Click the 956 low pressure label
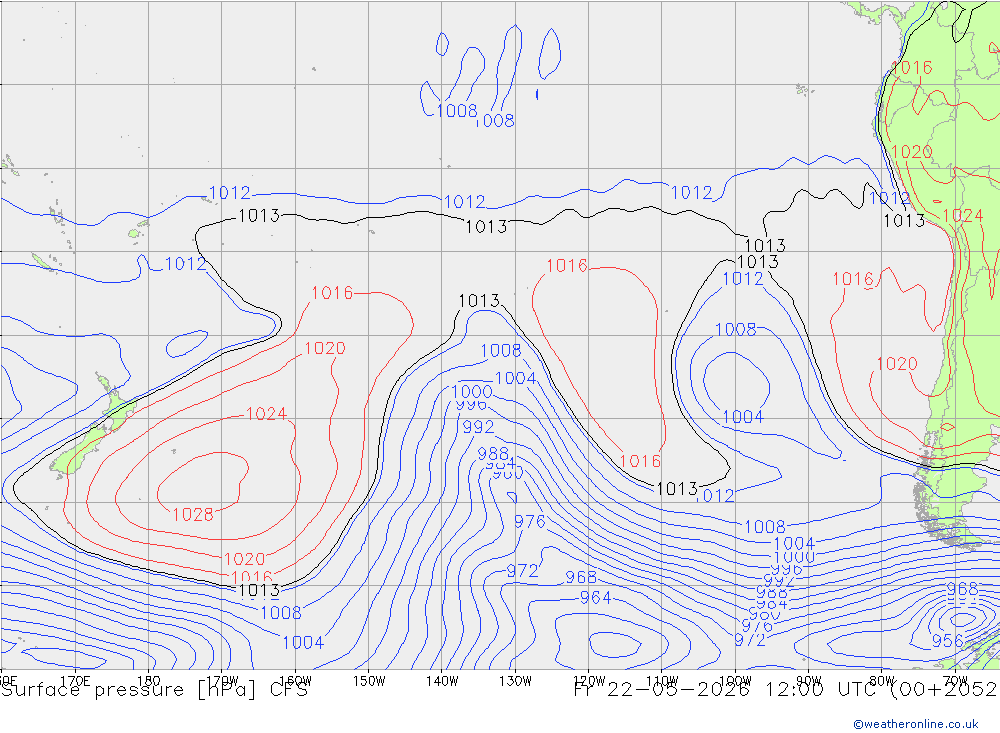1000x733 pixels. pos(947,640)
